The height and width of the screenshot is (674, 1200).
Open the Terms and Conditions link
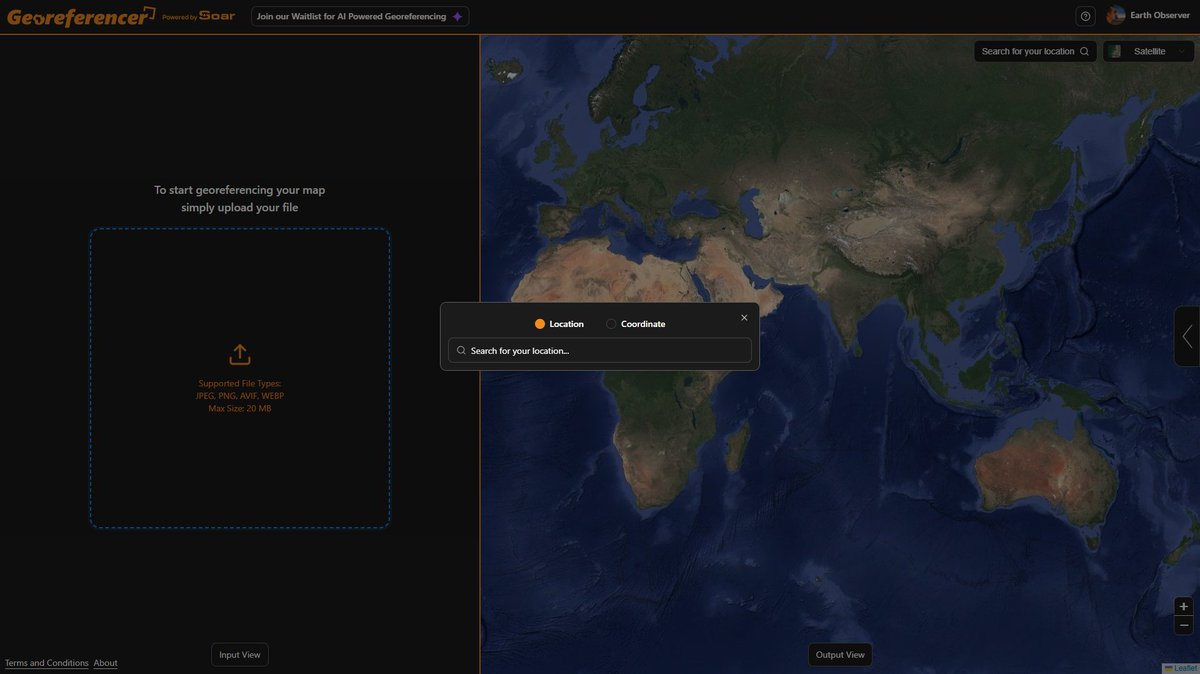coord(46,662)
